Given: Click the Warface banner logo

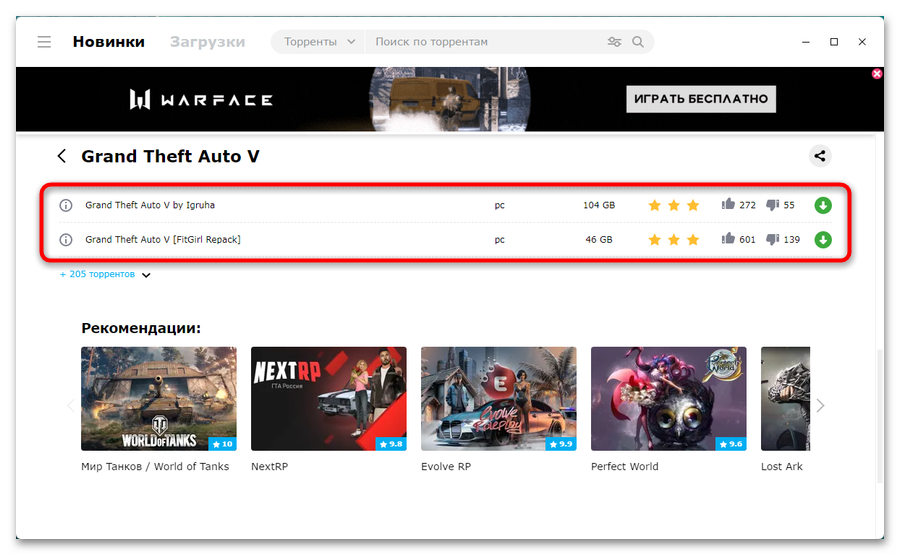Looking at the screenshot, I should pyautogui.click(x=201, y=99).
